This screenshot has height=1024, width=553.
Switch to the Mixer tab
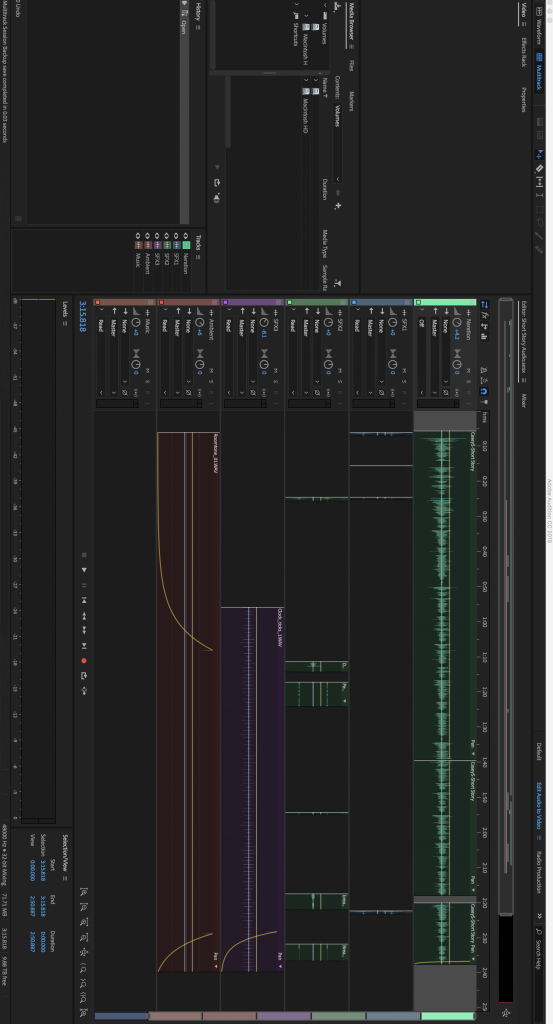coord(524,400)
